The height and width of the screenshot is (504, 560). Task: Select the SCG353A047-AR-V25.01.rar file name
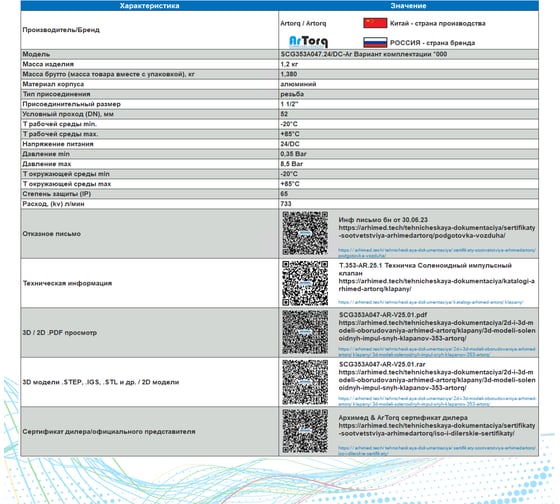pos(382,364)
